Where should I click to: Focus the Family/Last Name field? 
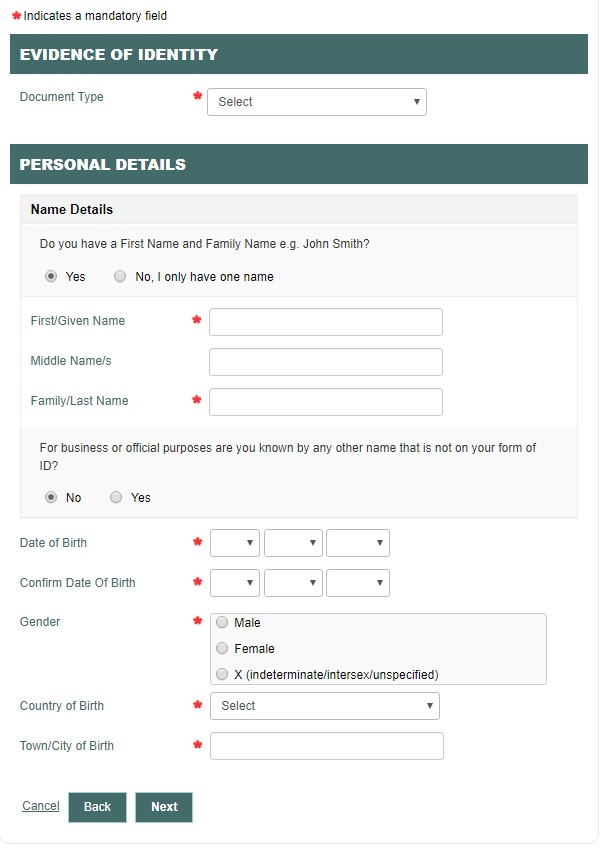pos(325,401)
